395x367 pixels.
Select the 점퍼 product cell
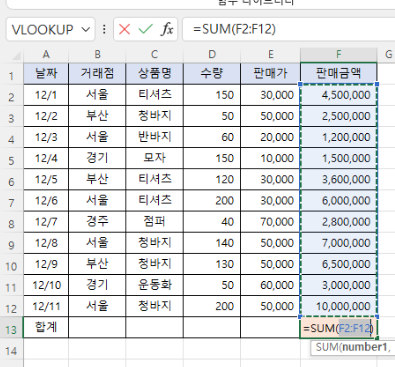pyautogui.click(x=154, y=222)
